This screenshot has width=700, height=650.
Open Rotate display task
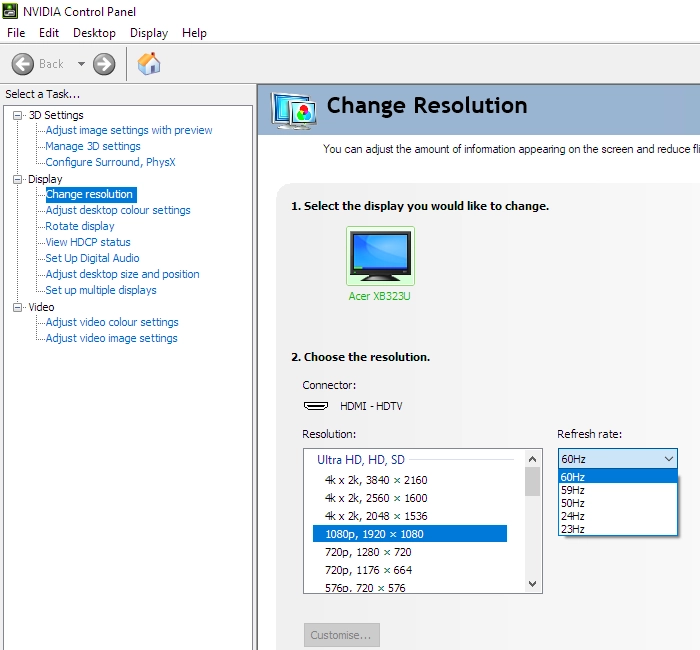80,226
